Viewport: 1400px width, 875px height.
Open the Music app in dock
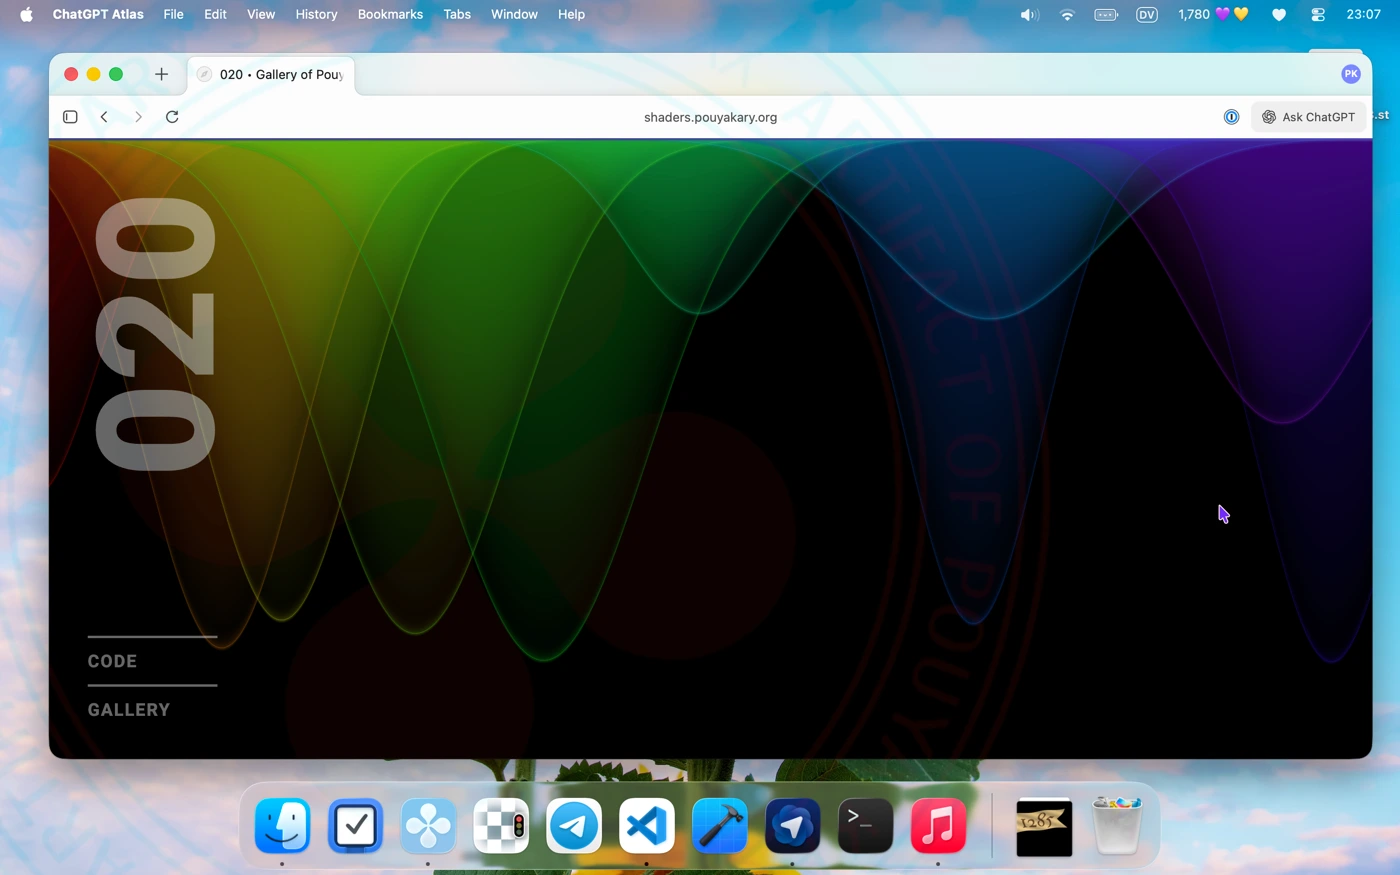tap(938, 826)
